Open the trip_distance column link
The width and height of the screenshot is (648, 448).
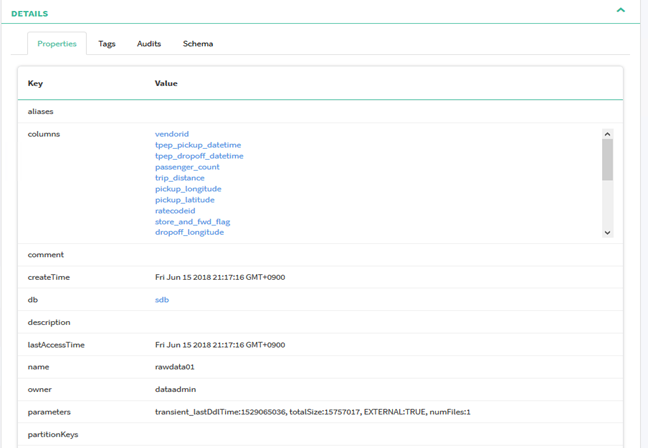[x=180, y=178]
